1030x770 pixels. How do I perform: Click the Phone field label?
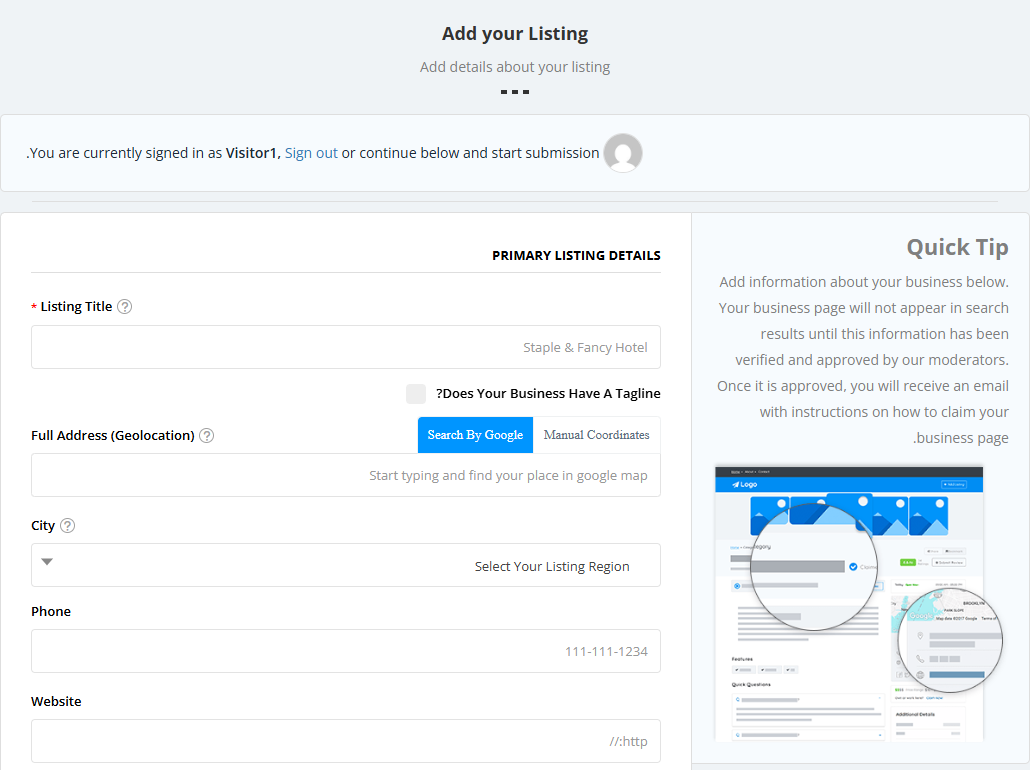click(x=51, y=612)
